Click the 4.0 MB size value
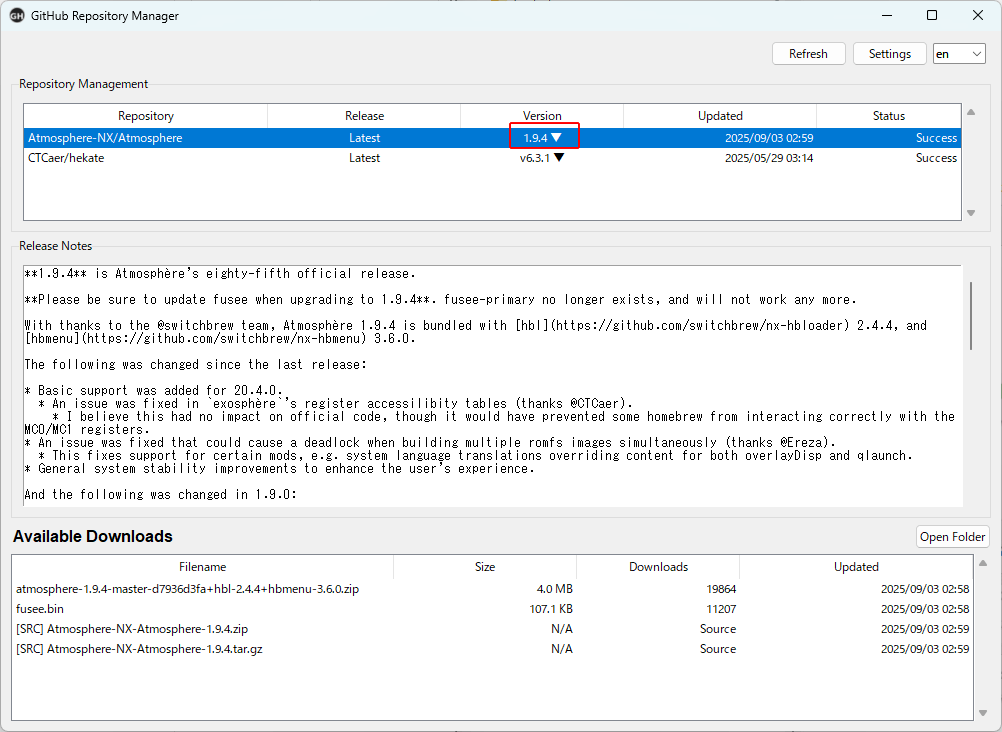 (555, 589)
